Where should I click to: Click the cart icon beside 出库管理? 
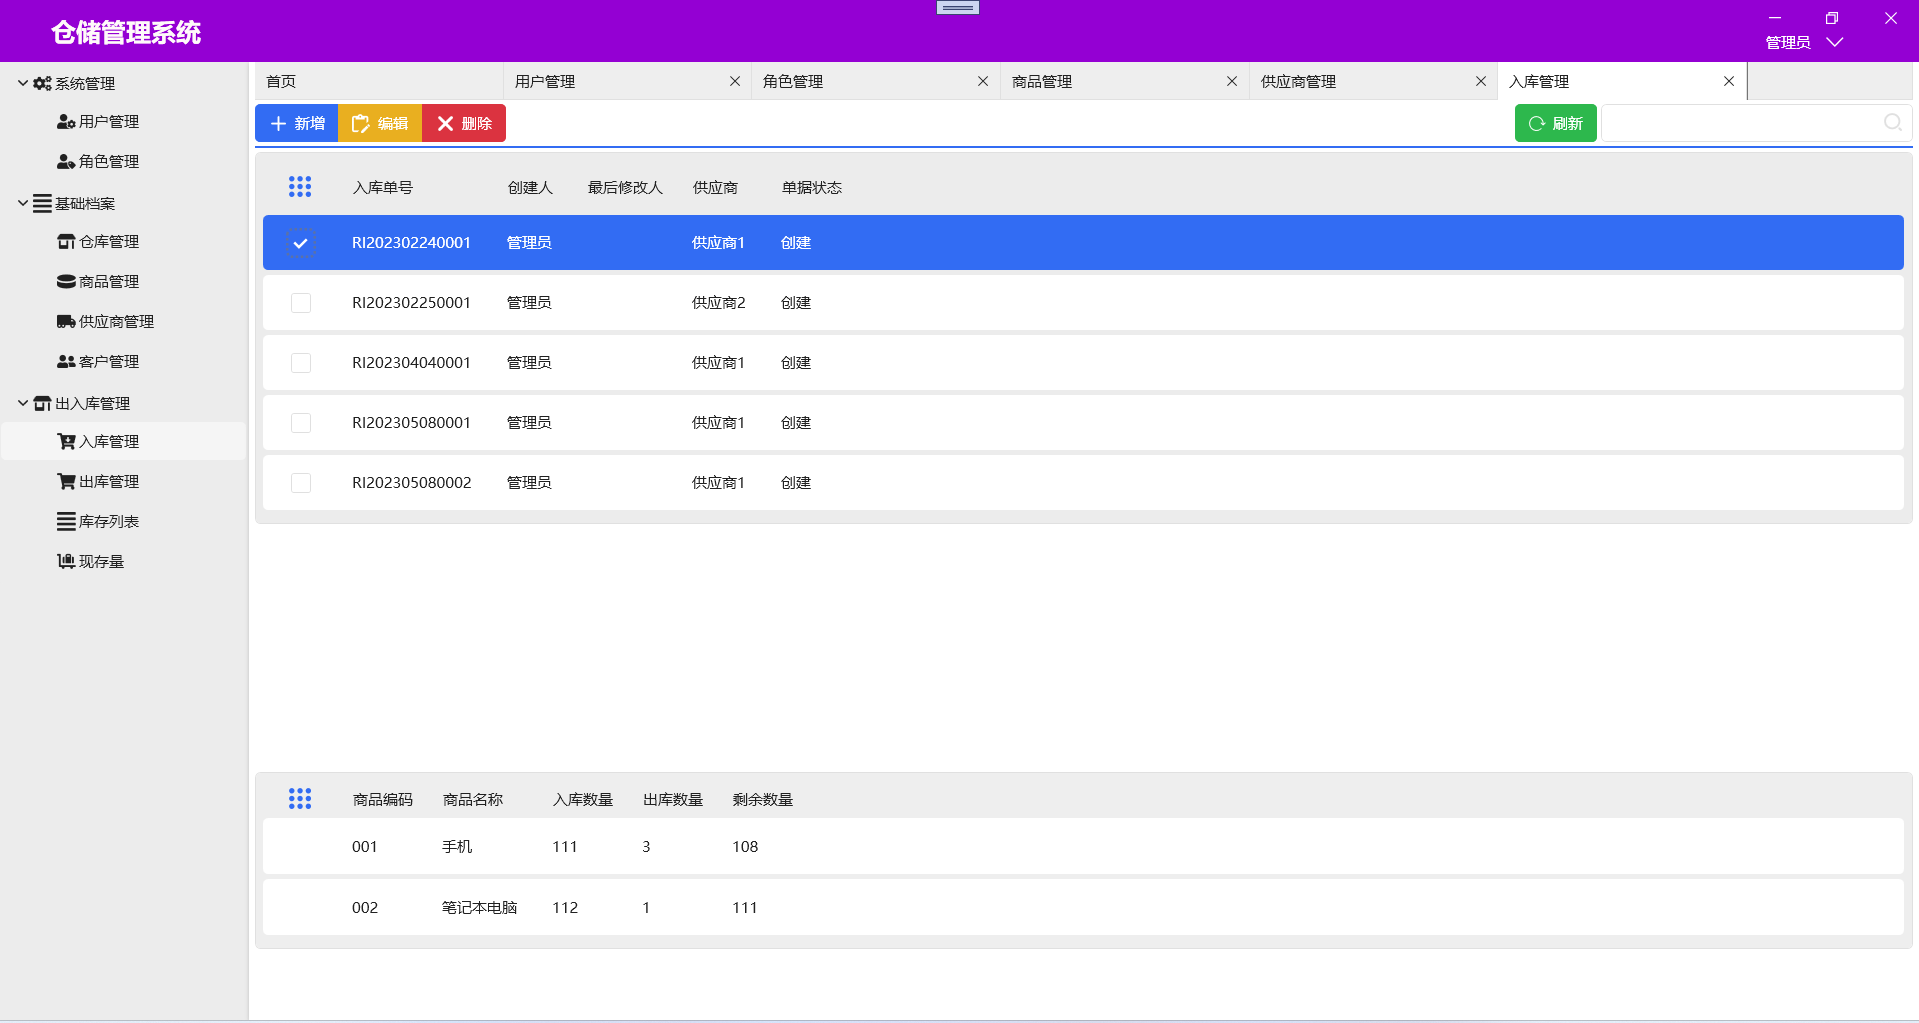(x=66, y=482)
